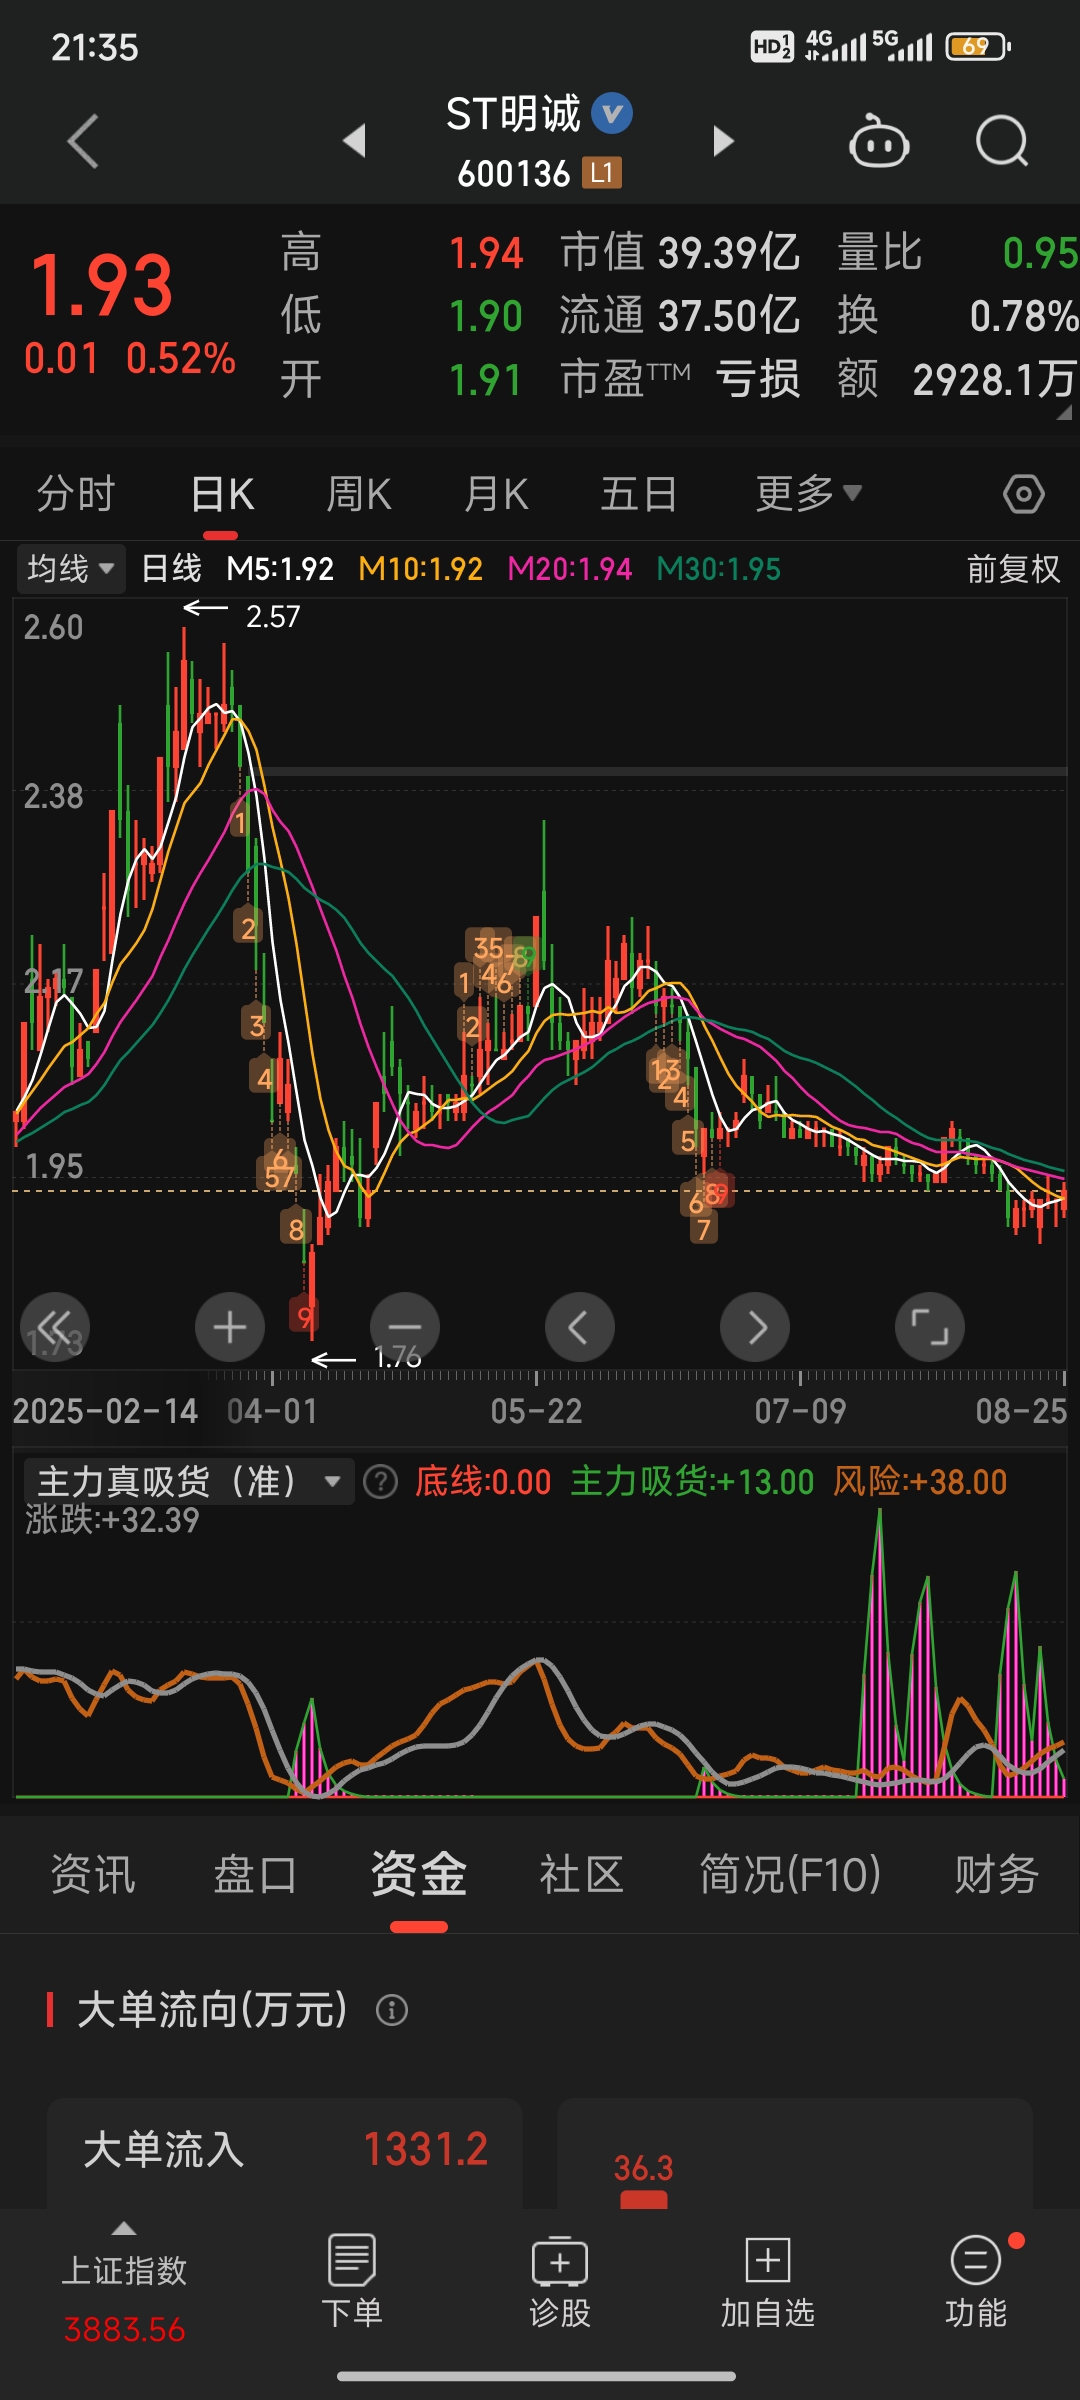Go back with the left chevron icon
1080x2400 pixels.
point(83,141)
